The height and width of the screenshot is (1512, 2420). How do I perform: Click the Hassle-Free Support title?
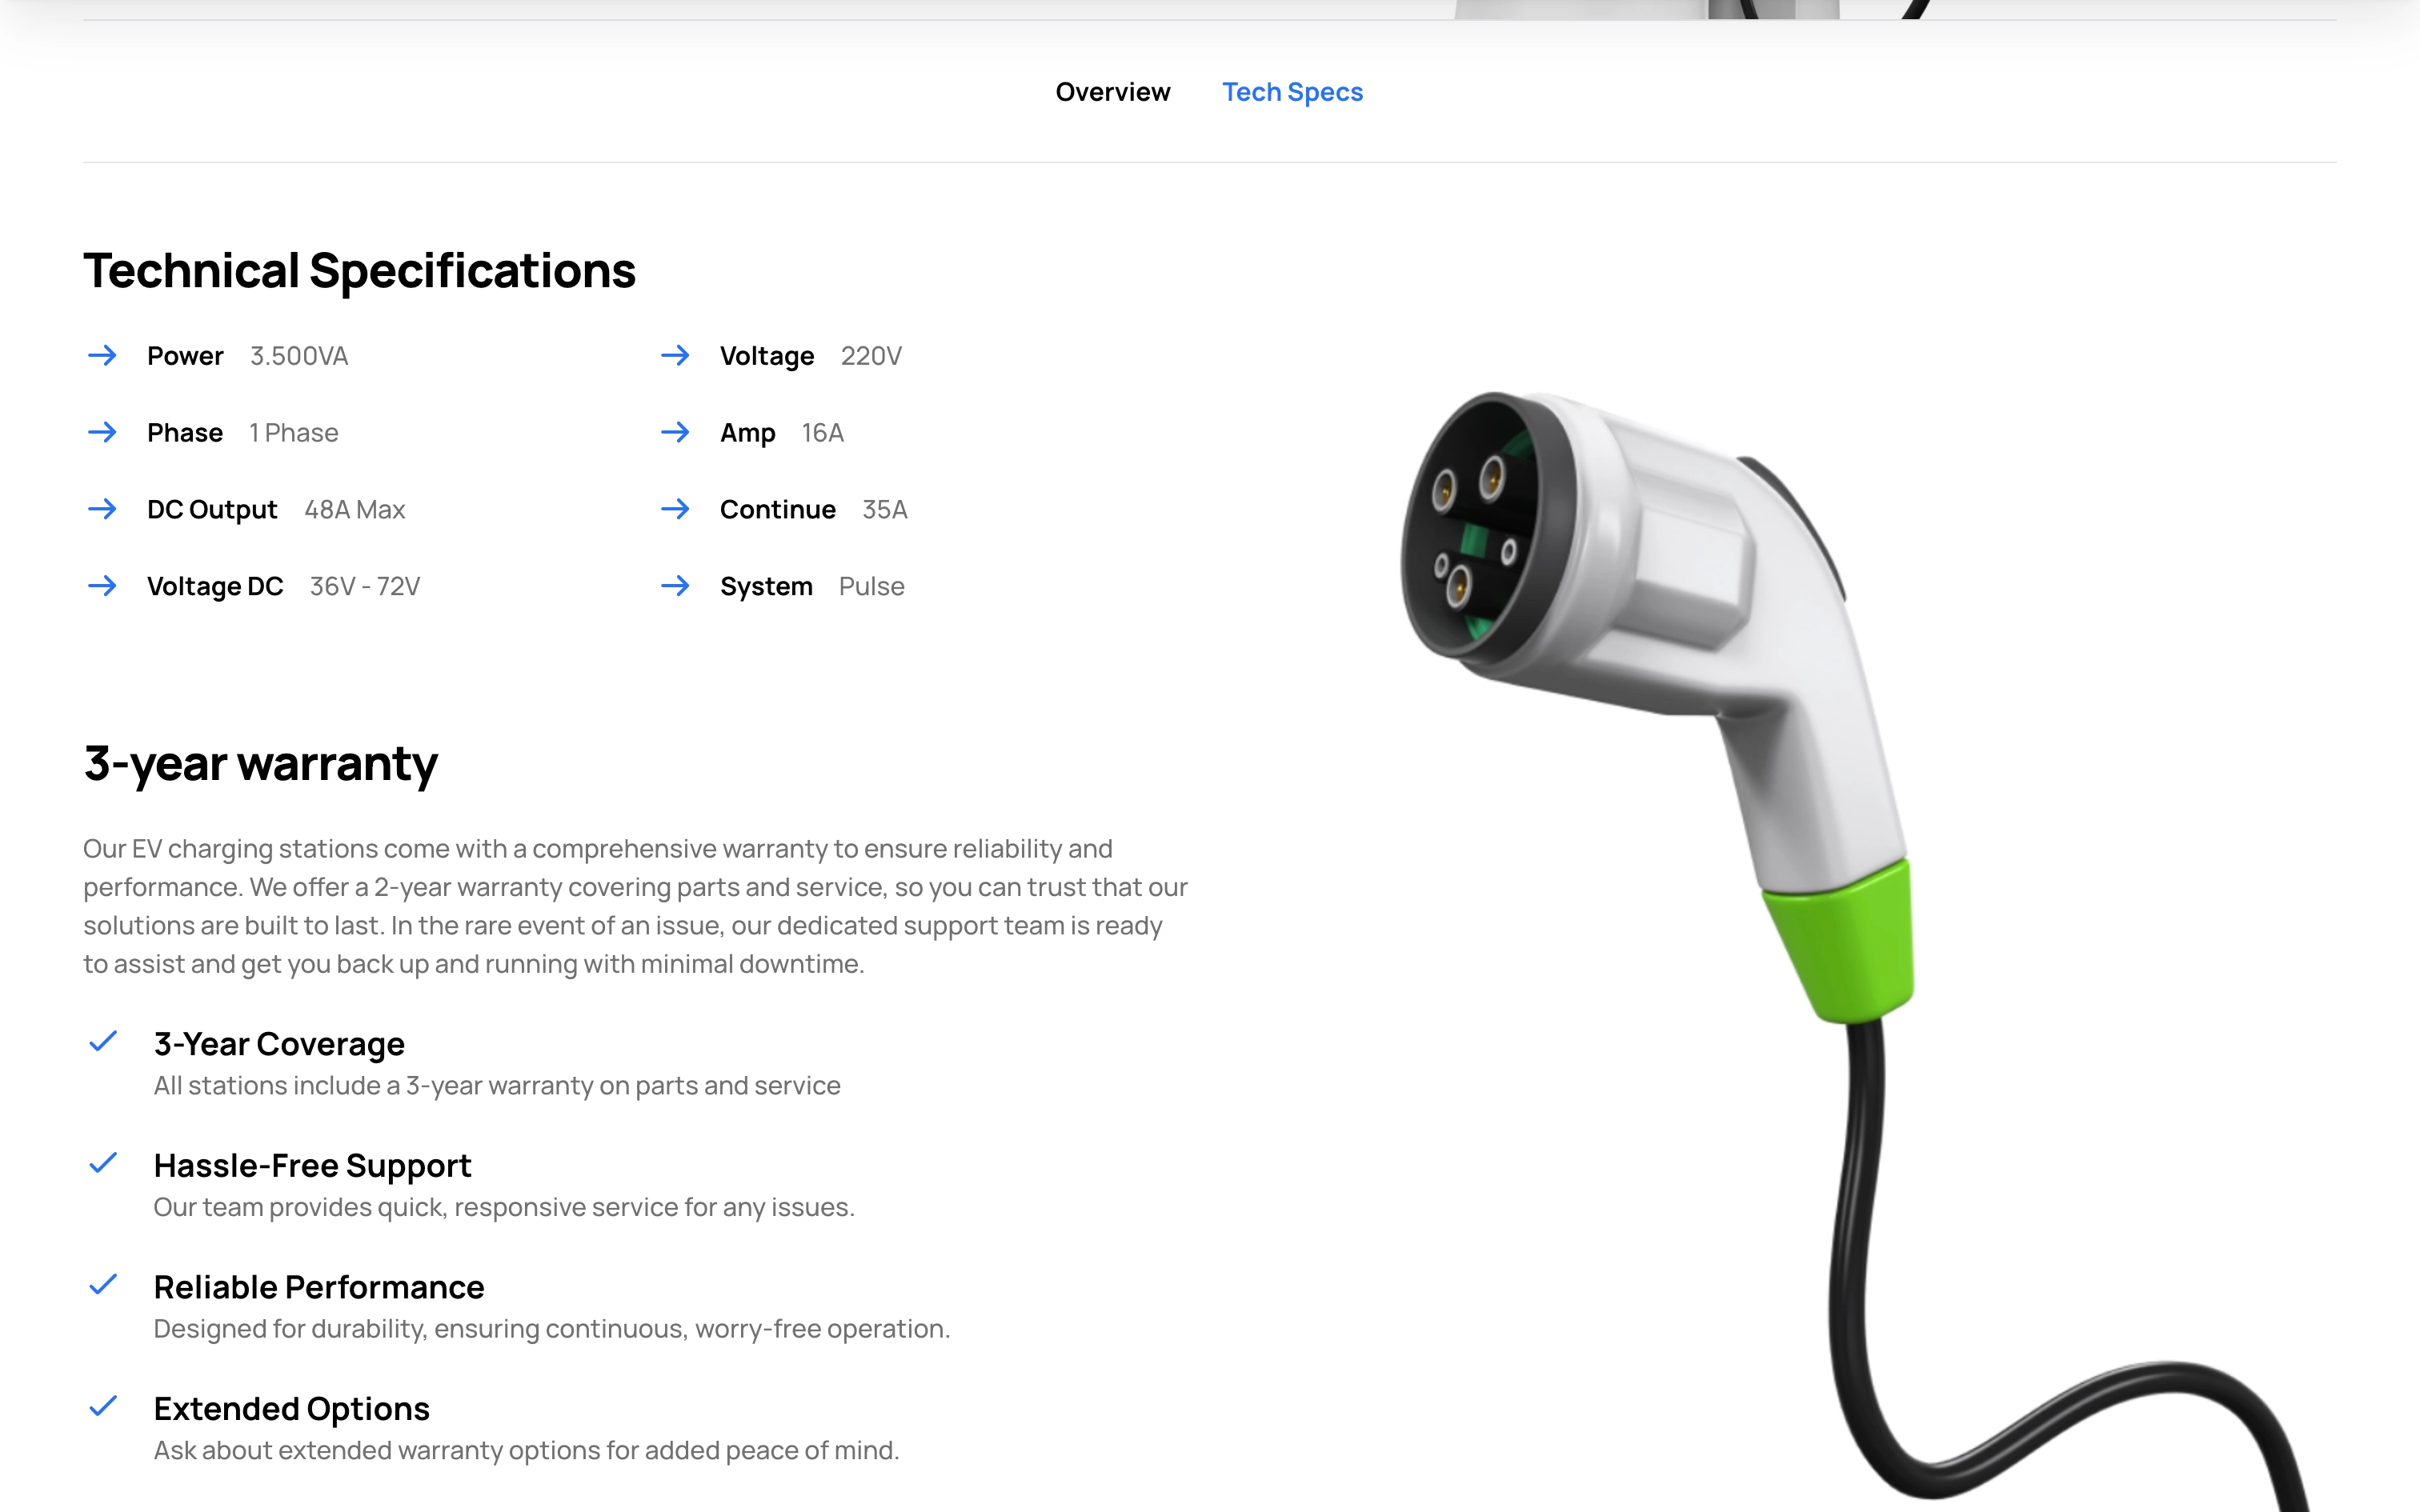(312, 1166)
